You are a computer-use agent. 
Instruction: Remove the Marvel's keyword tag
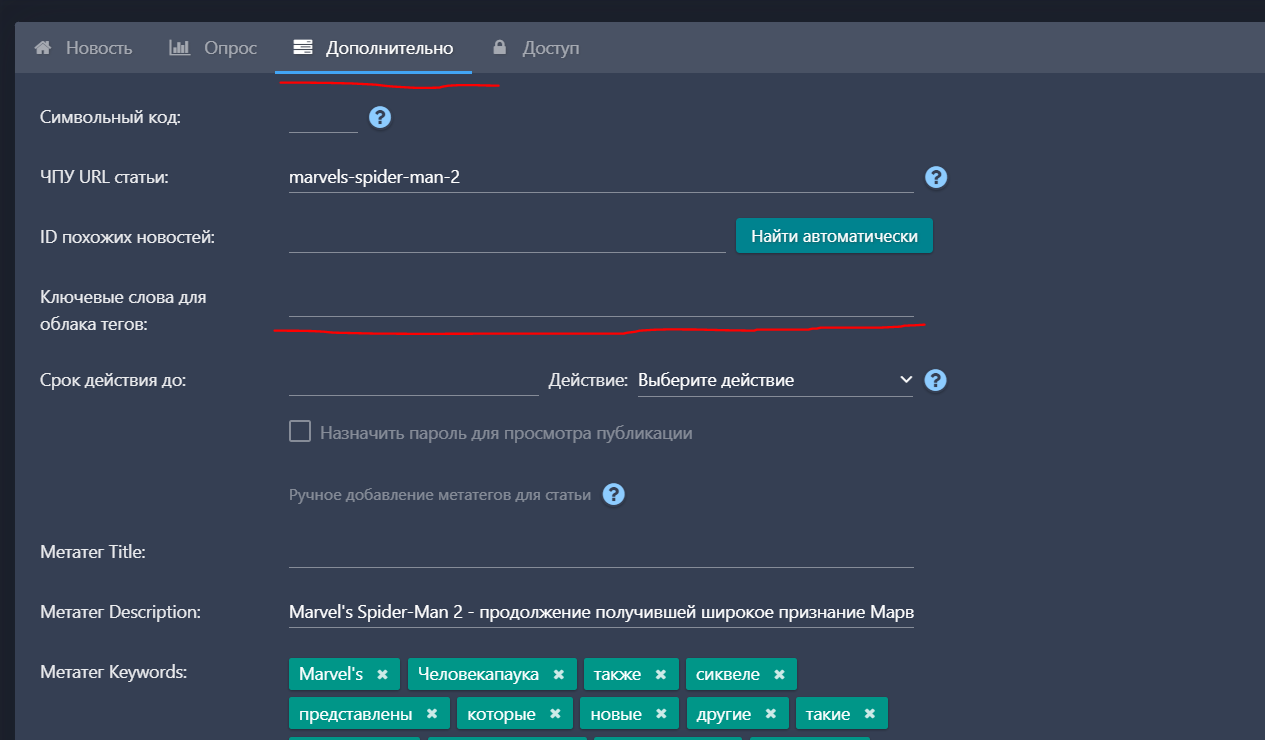pyautogui.click(x=382, y=674)
